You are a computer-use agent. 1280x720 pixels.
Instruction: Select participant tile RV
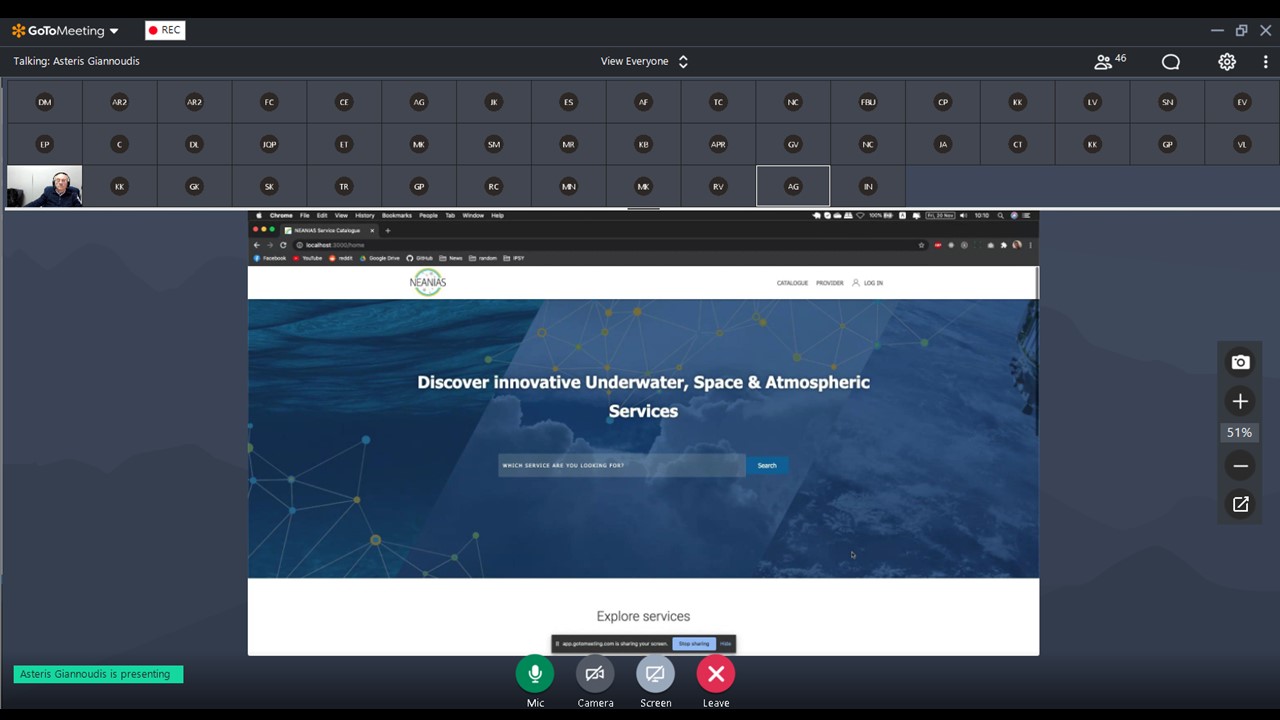point(718,186)
